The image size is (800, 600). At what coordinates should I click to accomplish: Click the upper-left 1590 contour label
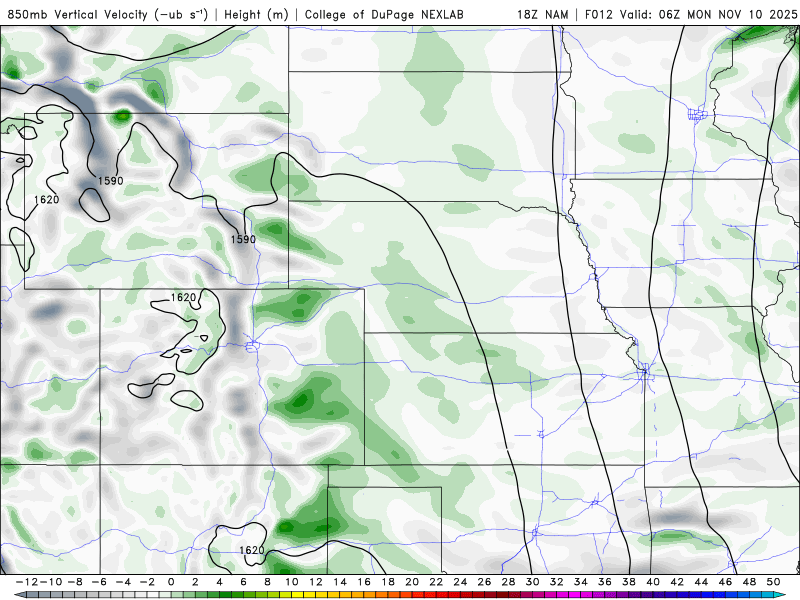[110, 181]
